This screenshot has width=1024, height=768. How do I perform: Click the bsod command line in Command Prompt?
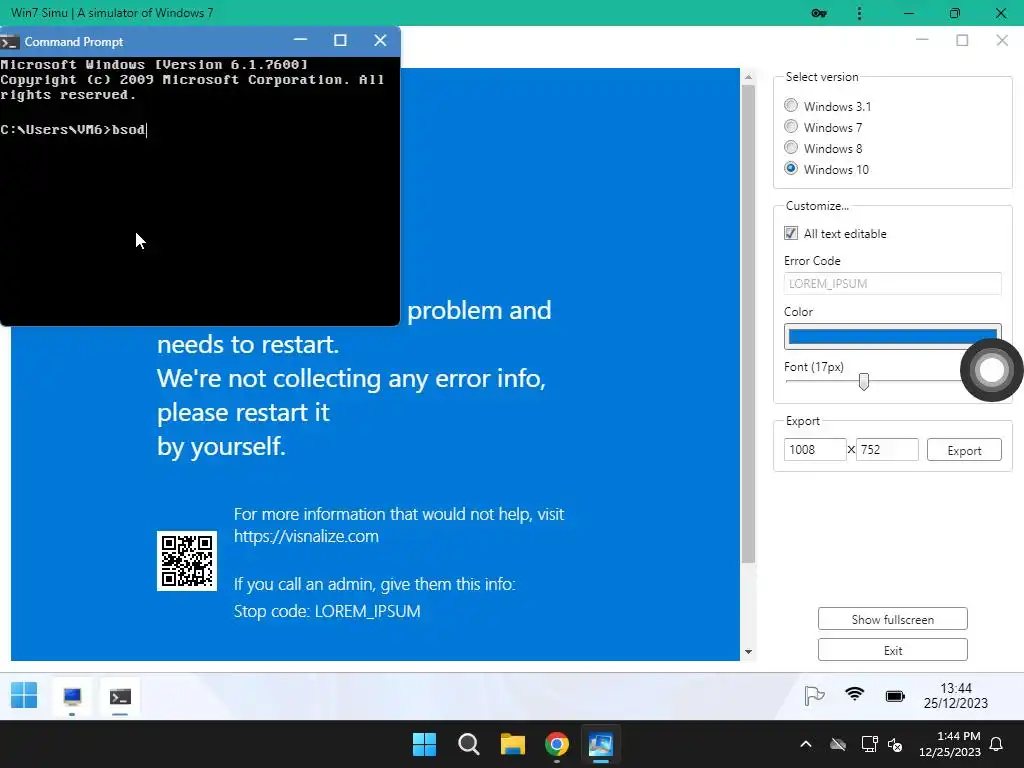[x=73, y=129]
